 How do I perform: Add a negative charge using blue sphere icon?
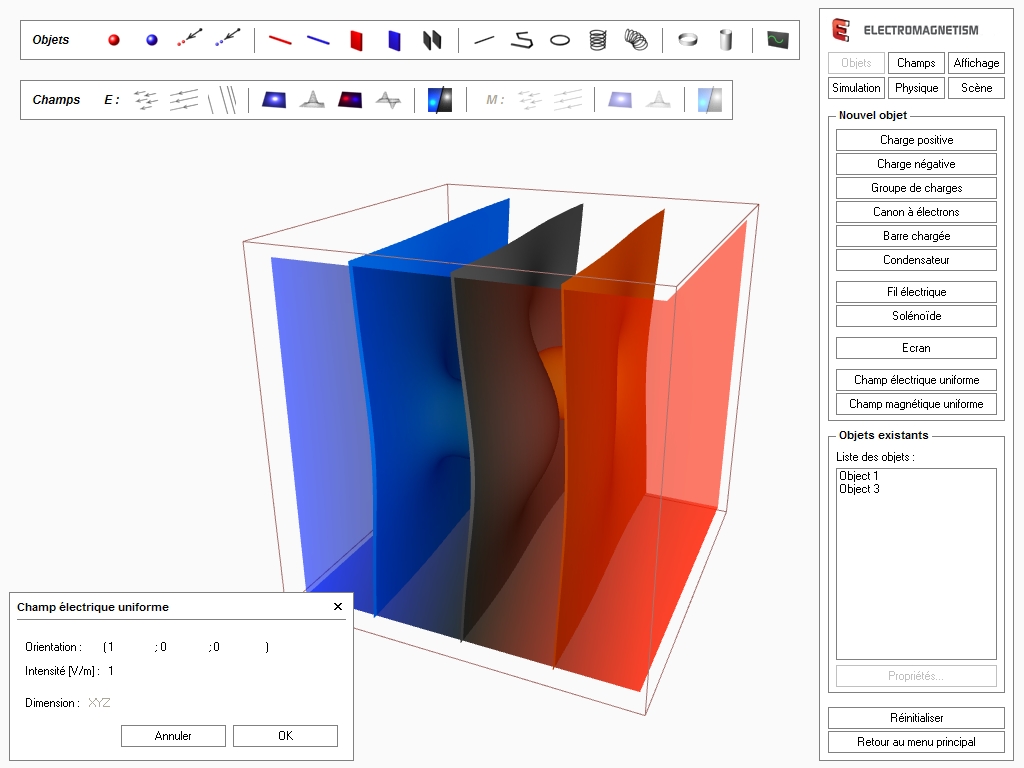click(x=152, y=40)
